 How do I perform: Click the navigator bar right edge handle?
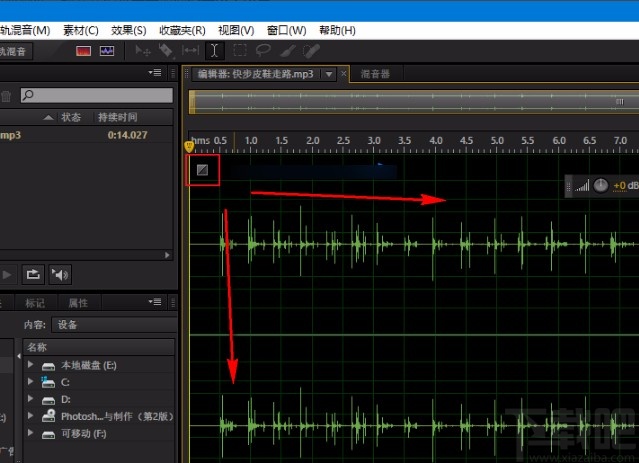pyautogui.click(x=620, y=101)
